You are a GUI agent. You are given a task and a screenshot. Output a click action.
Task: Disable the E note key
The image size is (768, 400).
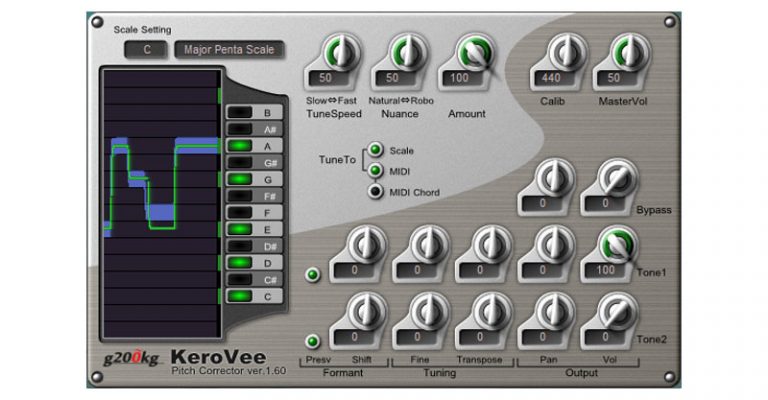coord(254,230)
